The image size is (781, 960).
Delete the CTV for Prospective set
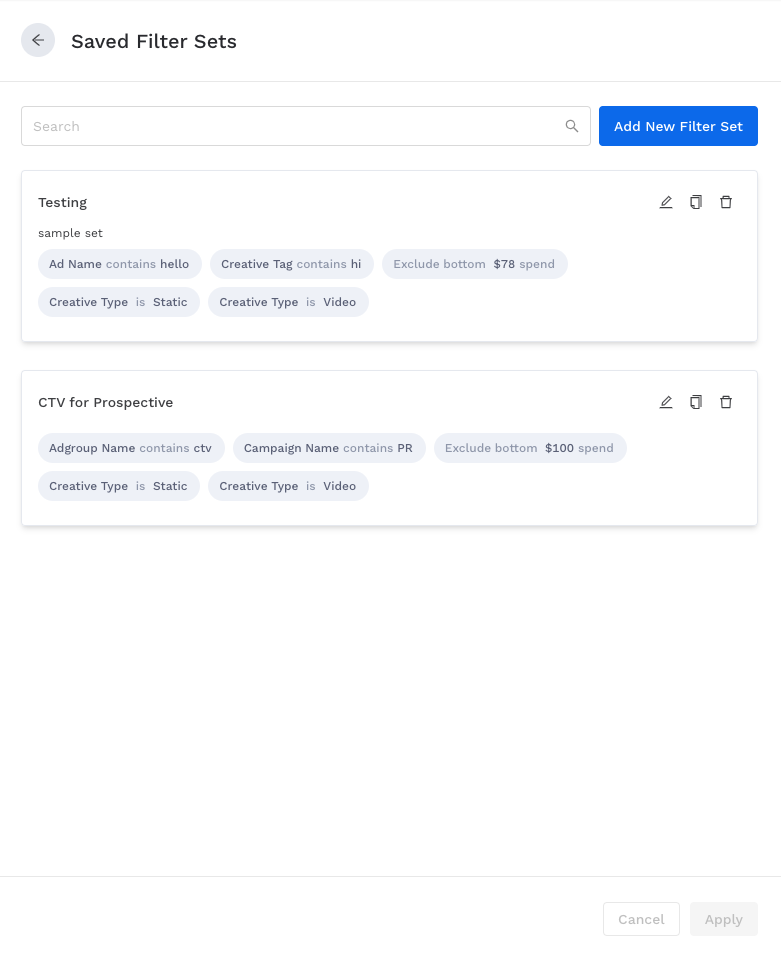[x=726, y=402]
